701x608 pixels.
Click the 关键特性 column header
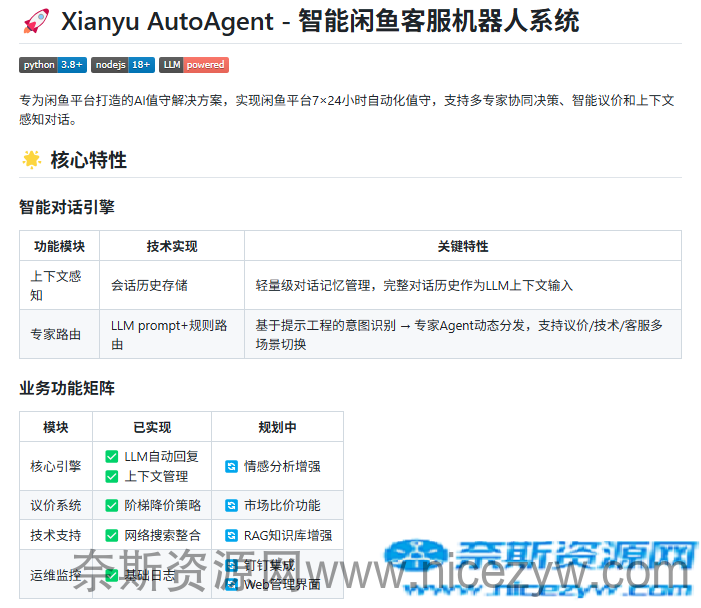coord(463,246)
